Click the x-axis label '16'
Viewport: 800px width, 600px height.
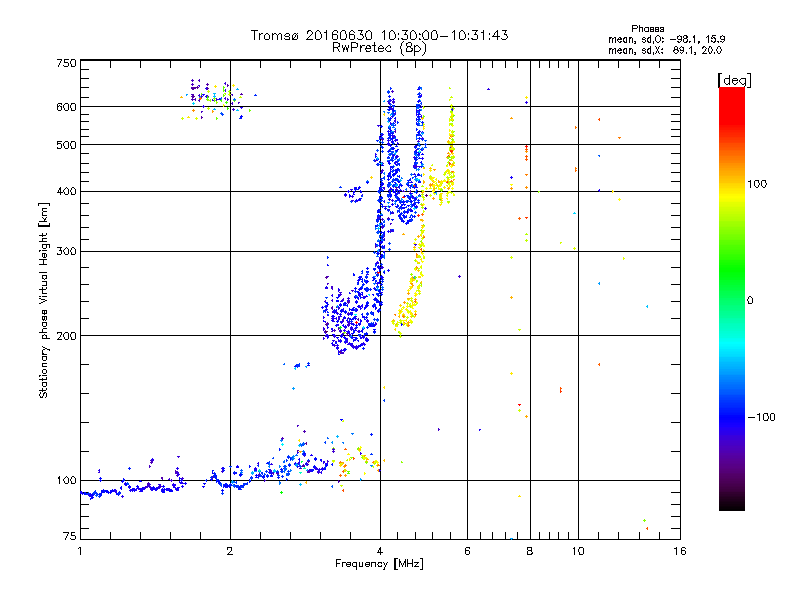(680, 551)
